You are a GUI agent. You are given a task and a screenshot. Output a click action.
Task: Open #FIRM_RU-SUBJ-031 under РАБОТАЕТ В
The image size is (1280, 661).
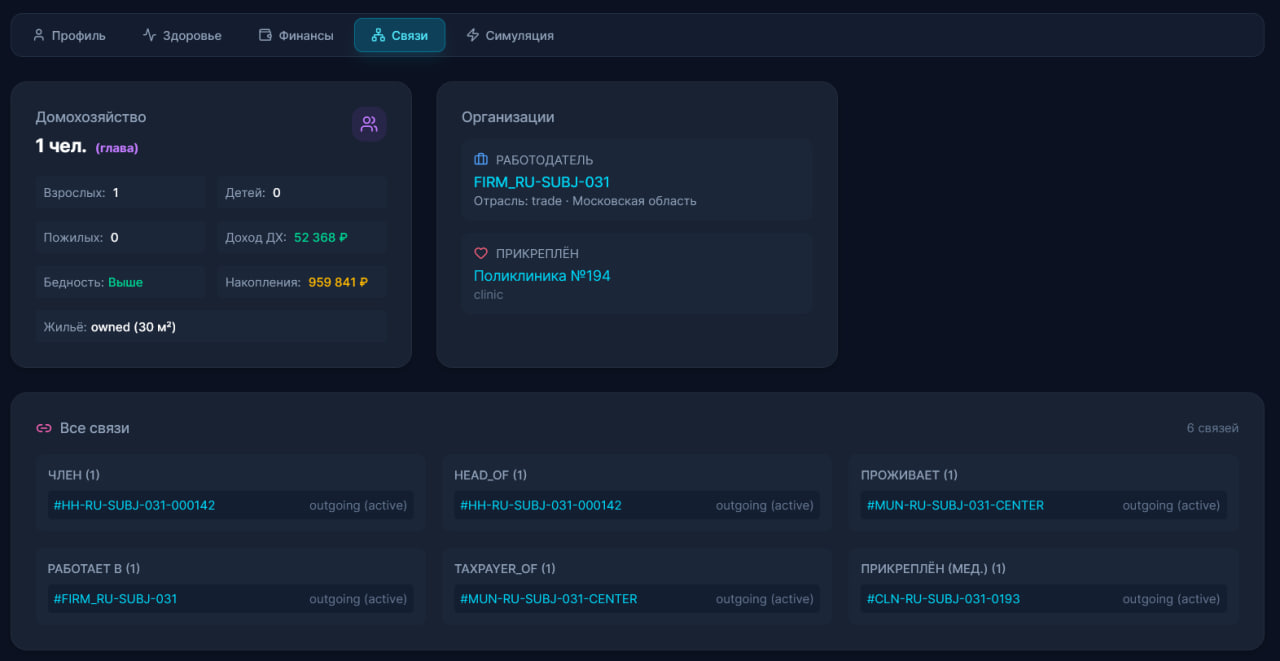pyautogui.click(x=115, y=599)
